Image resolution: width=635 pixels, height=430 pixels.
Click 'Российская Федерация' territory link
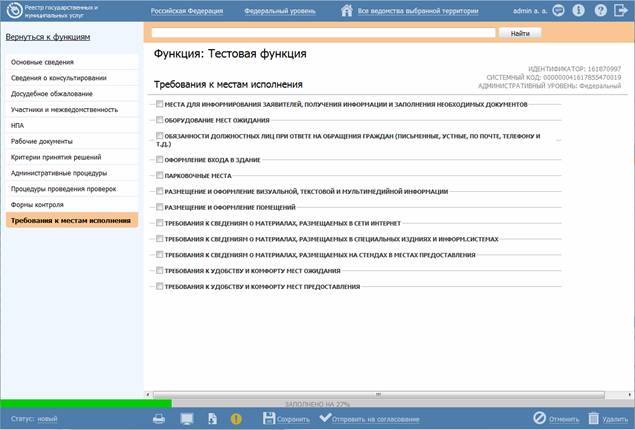187,11
